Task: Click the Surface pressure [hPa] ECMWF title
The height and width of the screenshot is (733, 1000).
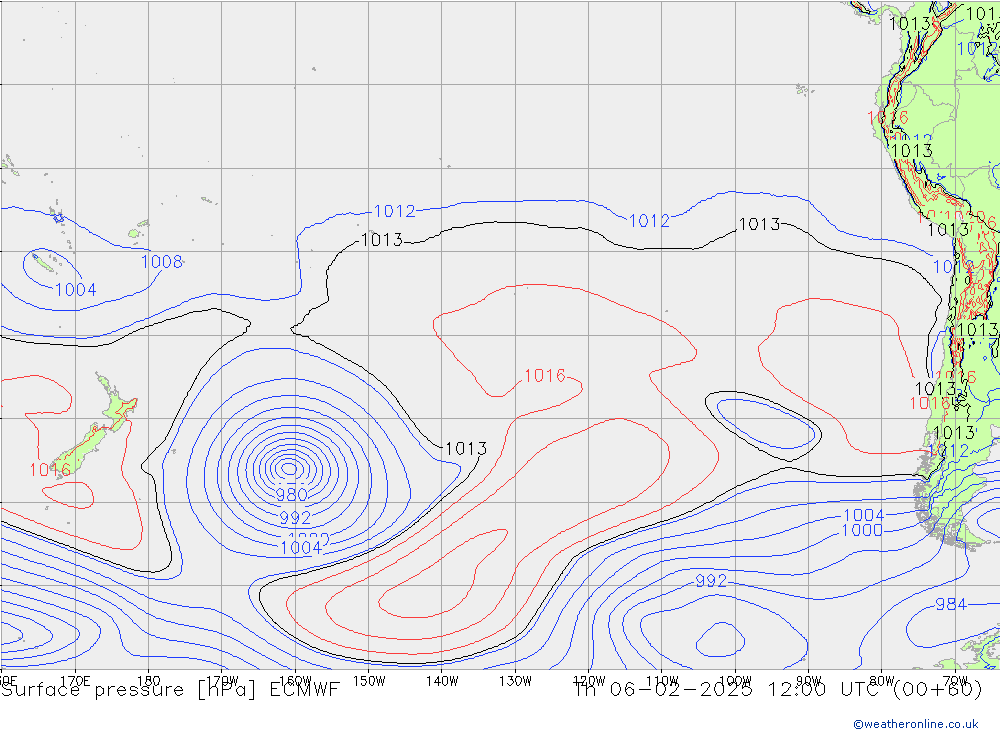Action: (170, 690)
